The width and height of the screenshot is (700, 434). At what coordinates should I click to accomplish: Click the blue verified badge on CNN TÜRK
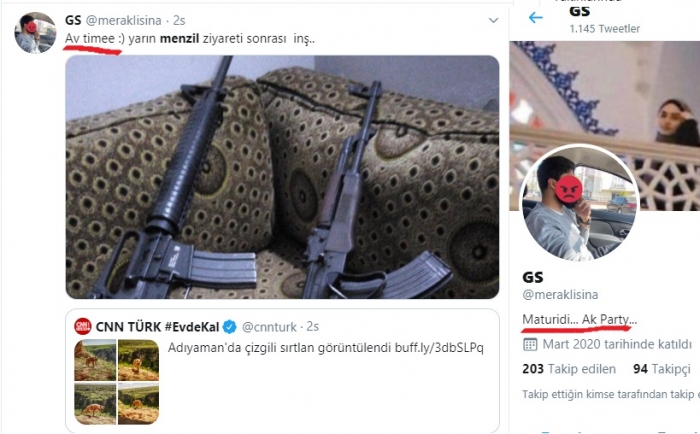point(229,327)
